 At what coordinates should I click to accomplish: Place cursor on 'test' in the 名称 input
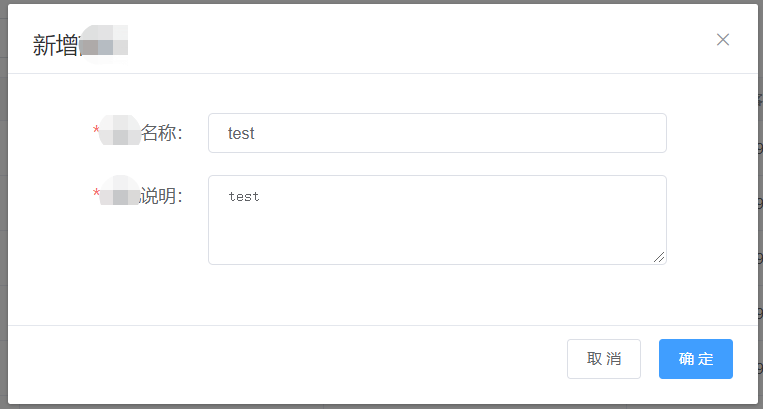241,133
